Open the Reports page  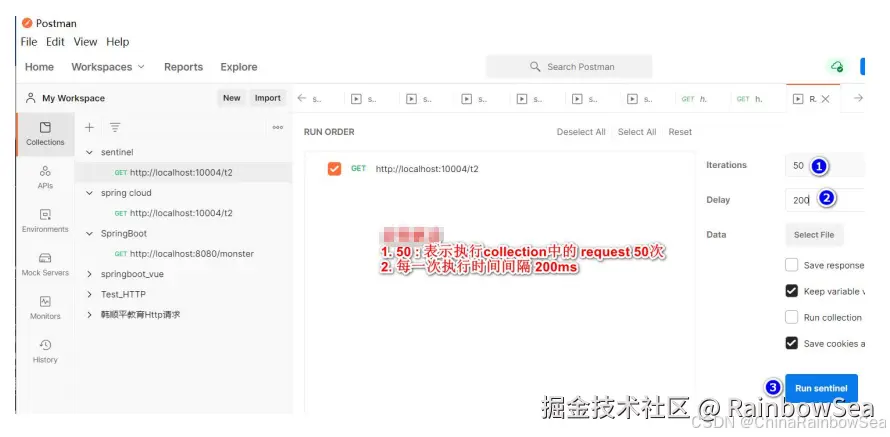(183, 67)
